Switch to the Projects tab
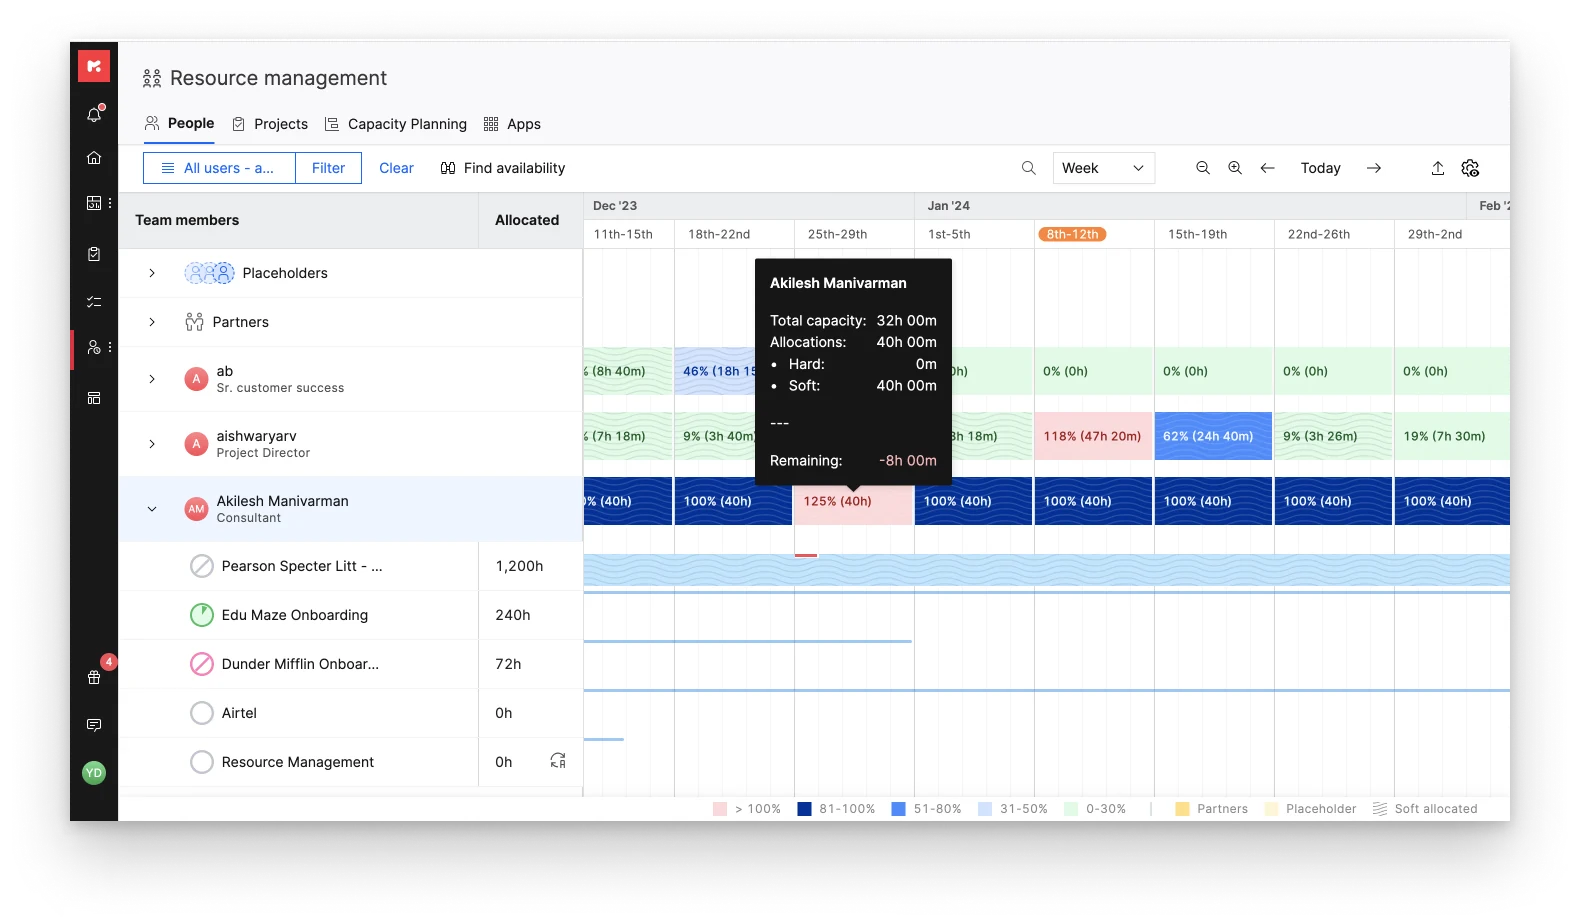The width and height of the screenshot is (1580, 922). click(270, 124)
